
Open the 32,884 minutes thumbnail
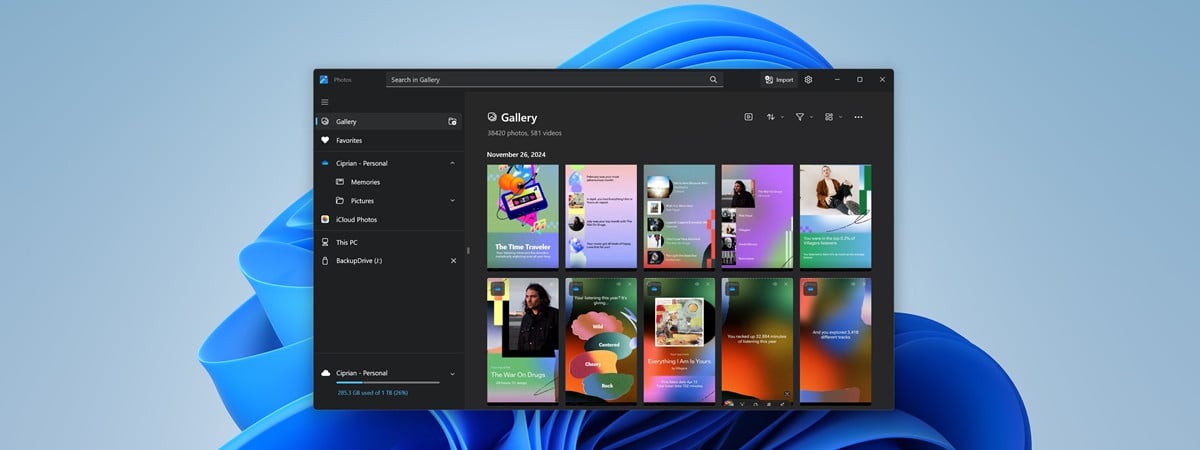(757, 341)
